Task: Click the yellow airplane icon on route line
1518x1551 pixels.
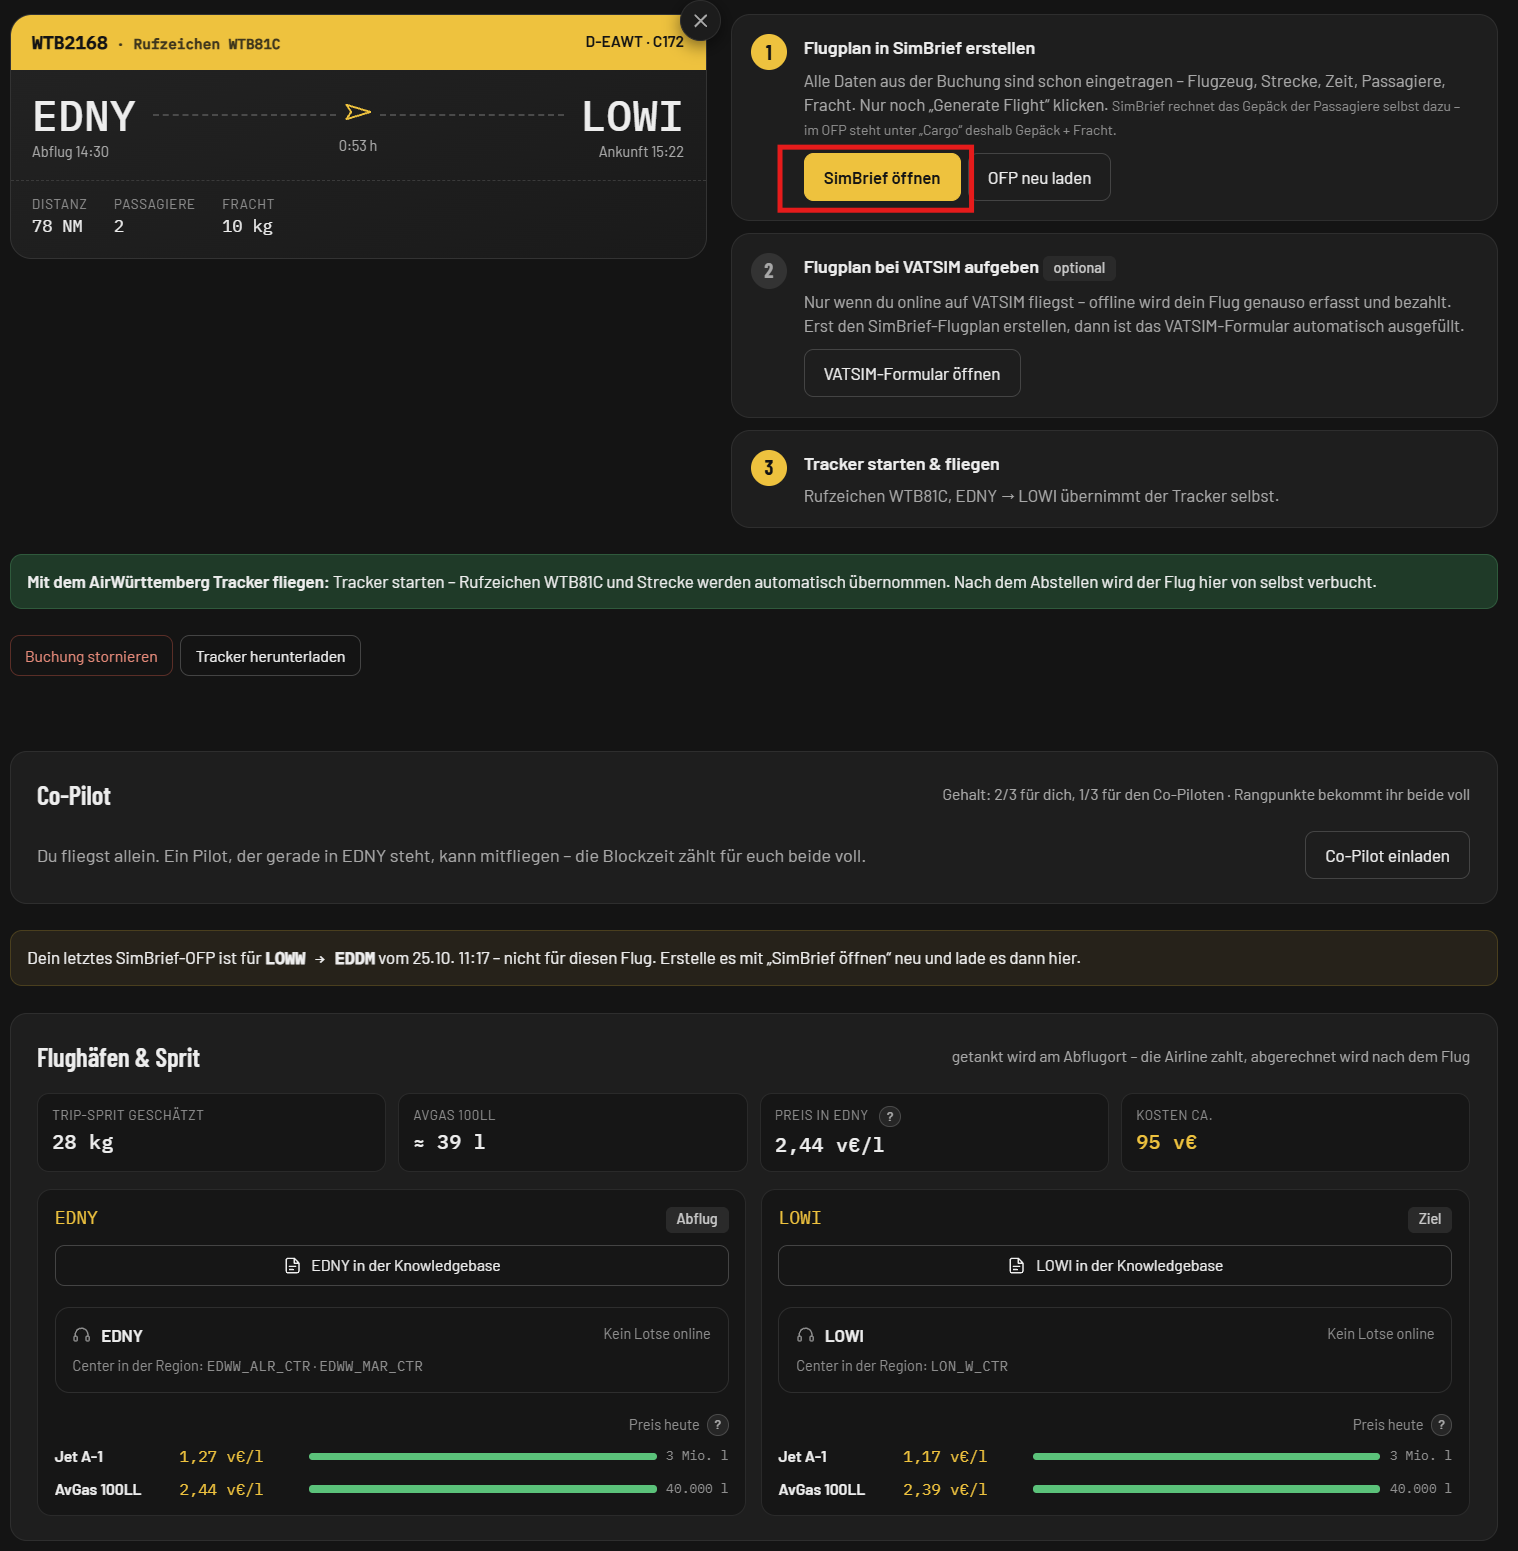Action: coord(358,112)
